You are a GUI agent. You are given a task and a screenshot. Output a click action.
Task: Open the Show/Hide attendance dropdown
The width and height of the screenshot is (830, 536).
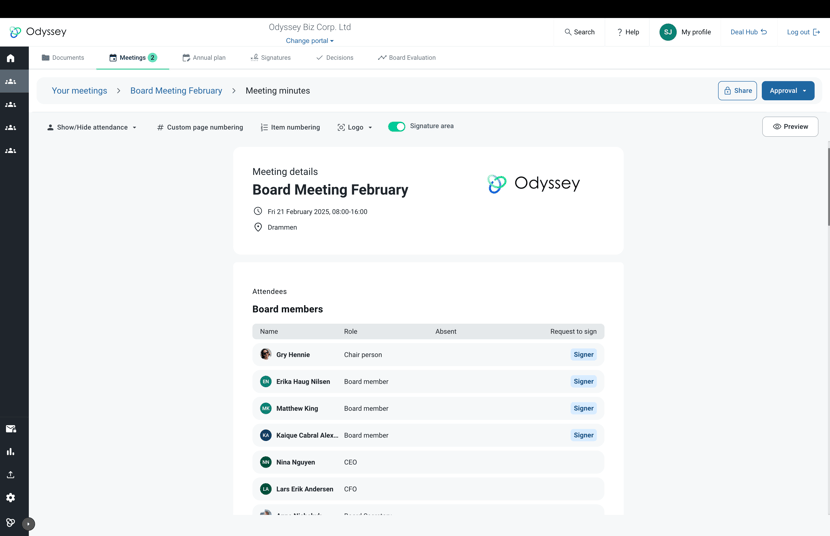pyautogui.click(x=92, y=128)
